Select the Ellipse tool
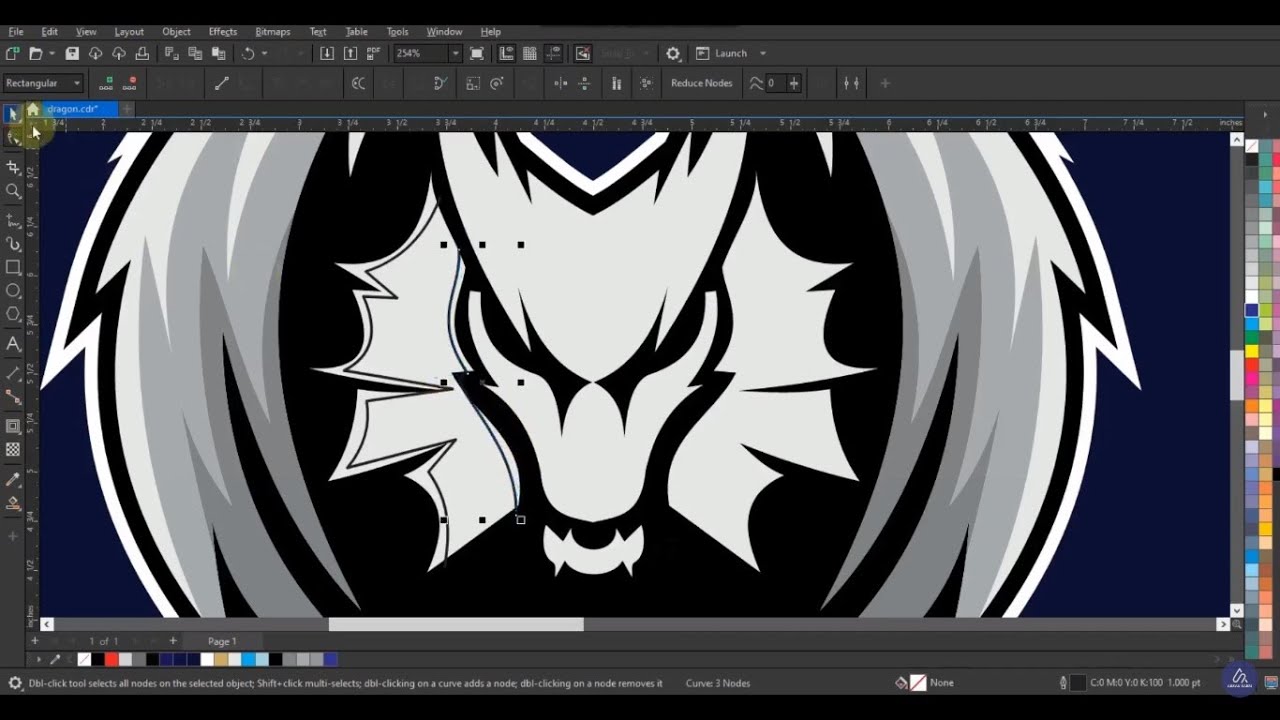This screenshot has height=720, width=1280. click(x=13, y=291)
